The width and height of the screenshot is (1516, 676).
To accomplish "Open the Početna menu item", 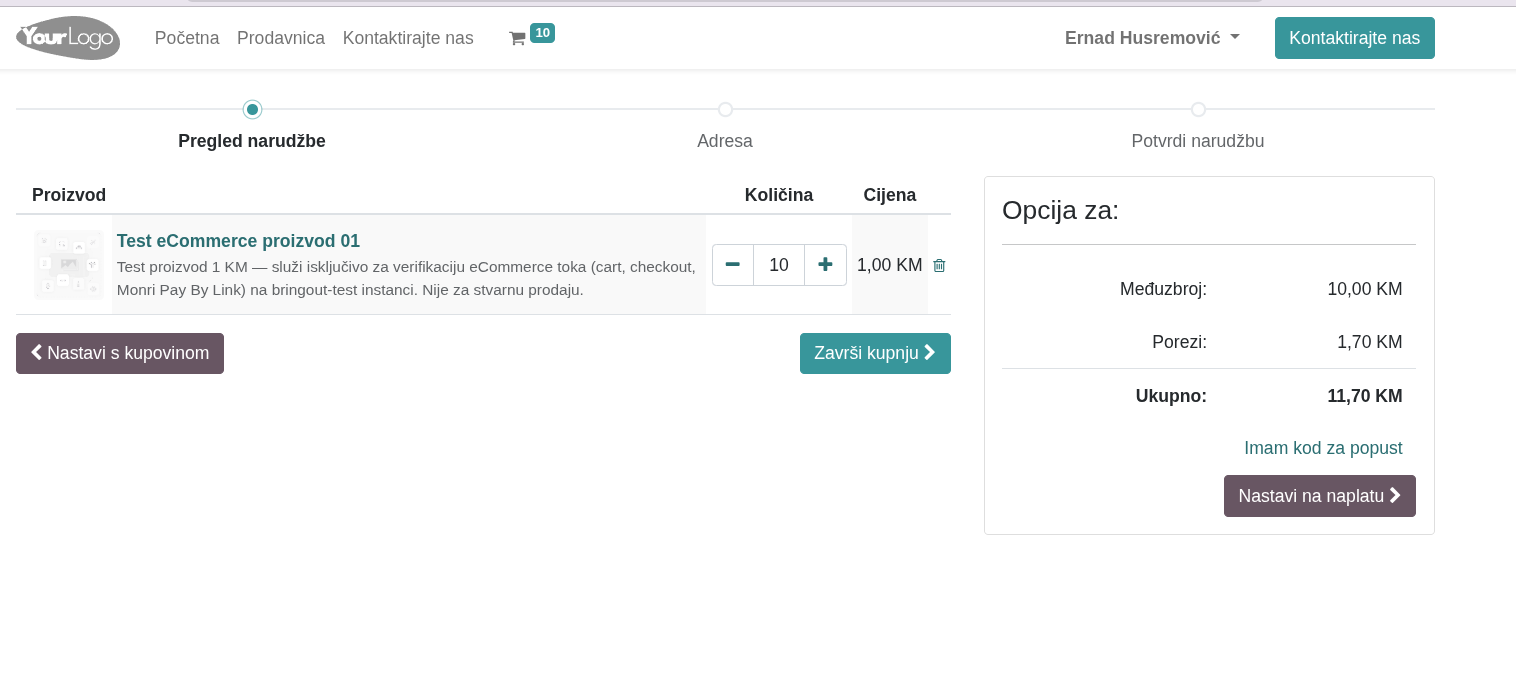I will point(187,38).
